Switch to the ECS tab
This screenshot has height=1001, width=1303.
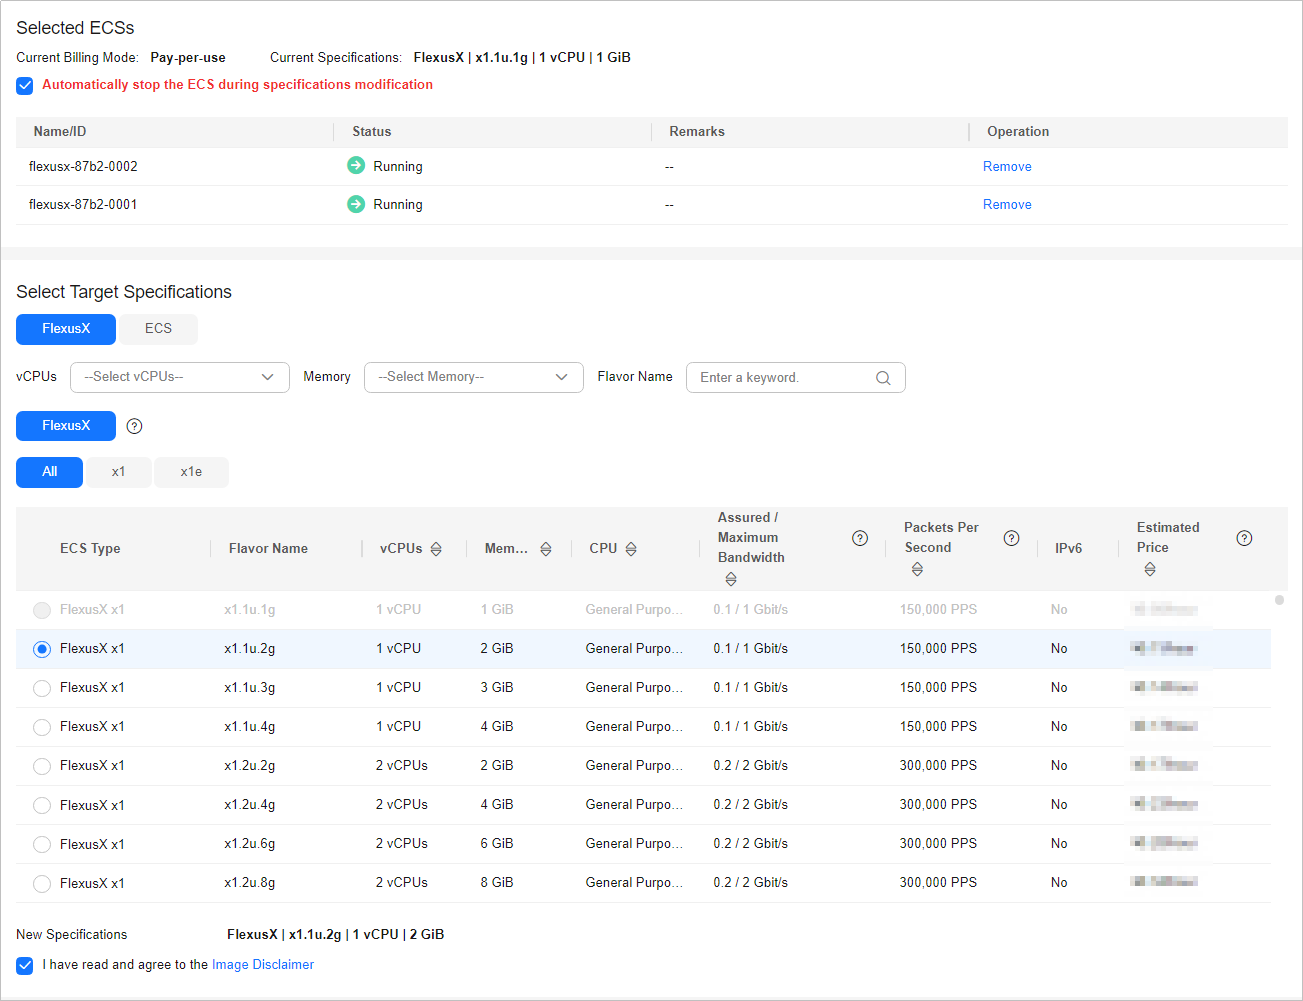[x=158, y=329]
